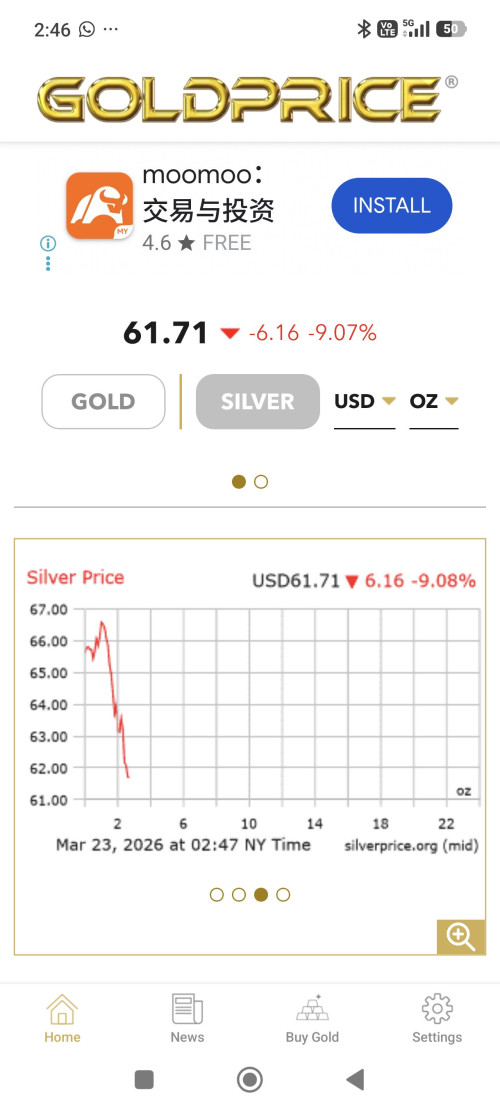Open Settings gear icon
500x1111 pixels.
437,1008
